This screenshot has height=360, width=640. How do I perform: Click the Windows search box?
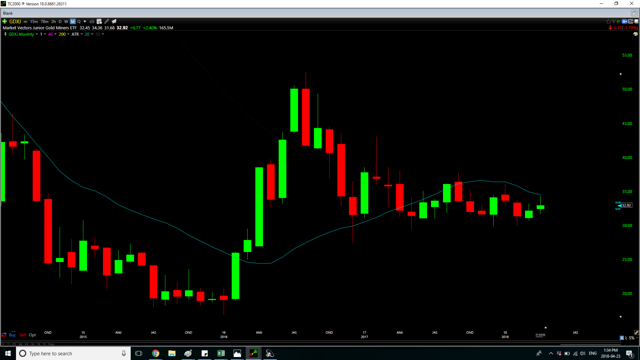pos(73,353)
